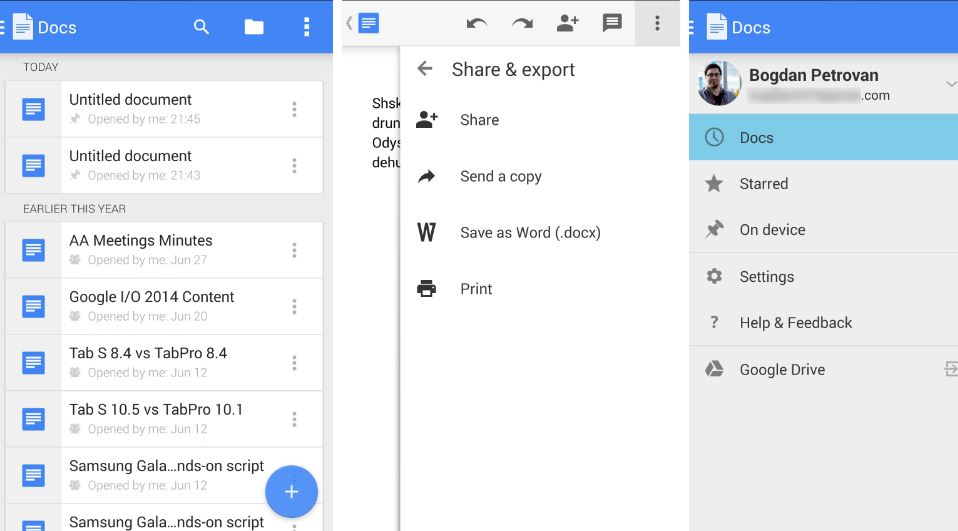Image resolution: width=958 pixels, height=531 pixels.
Task: Open options for Untitled document opened 21:43
Action: click(294, 166)
